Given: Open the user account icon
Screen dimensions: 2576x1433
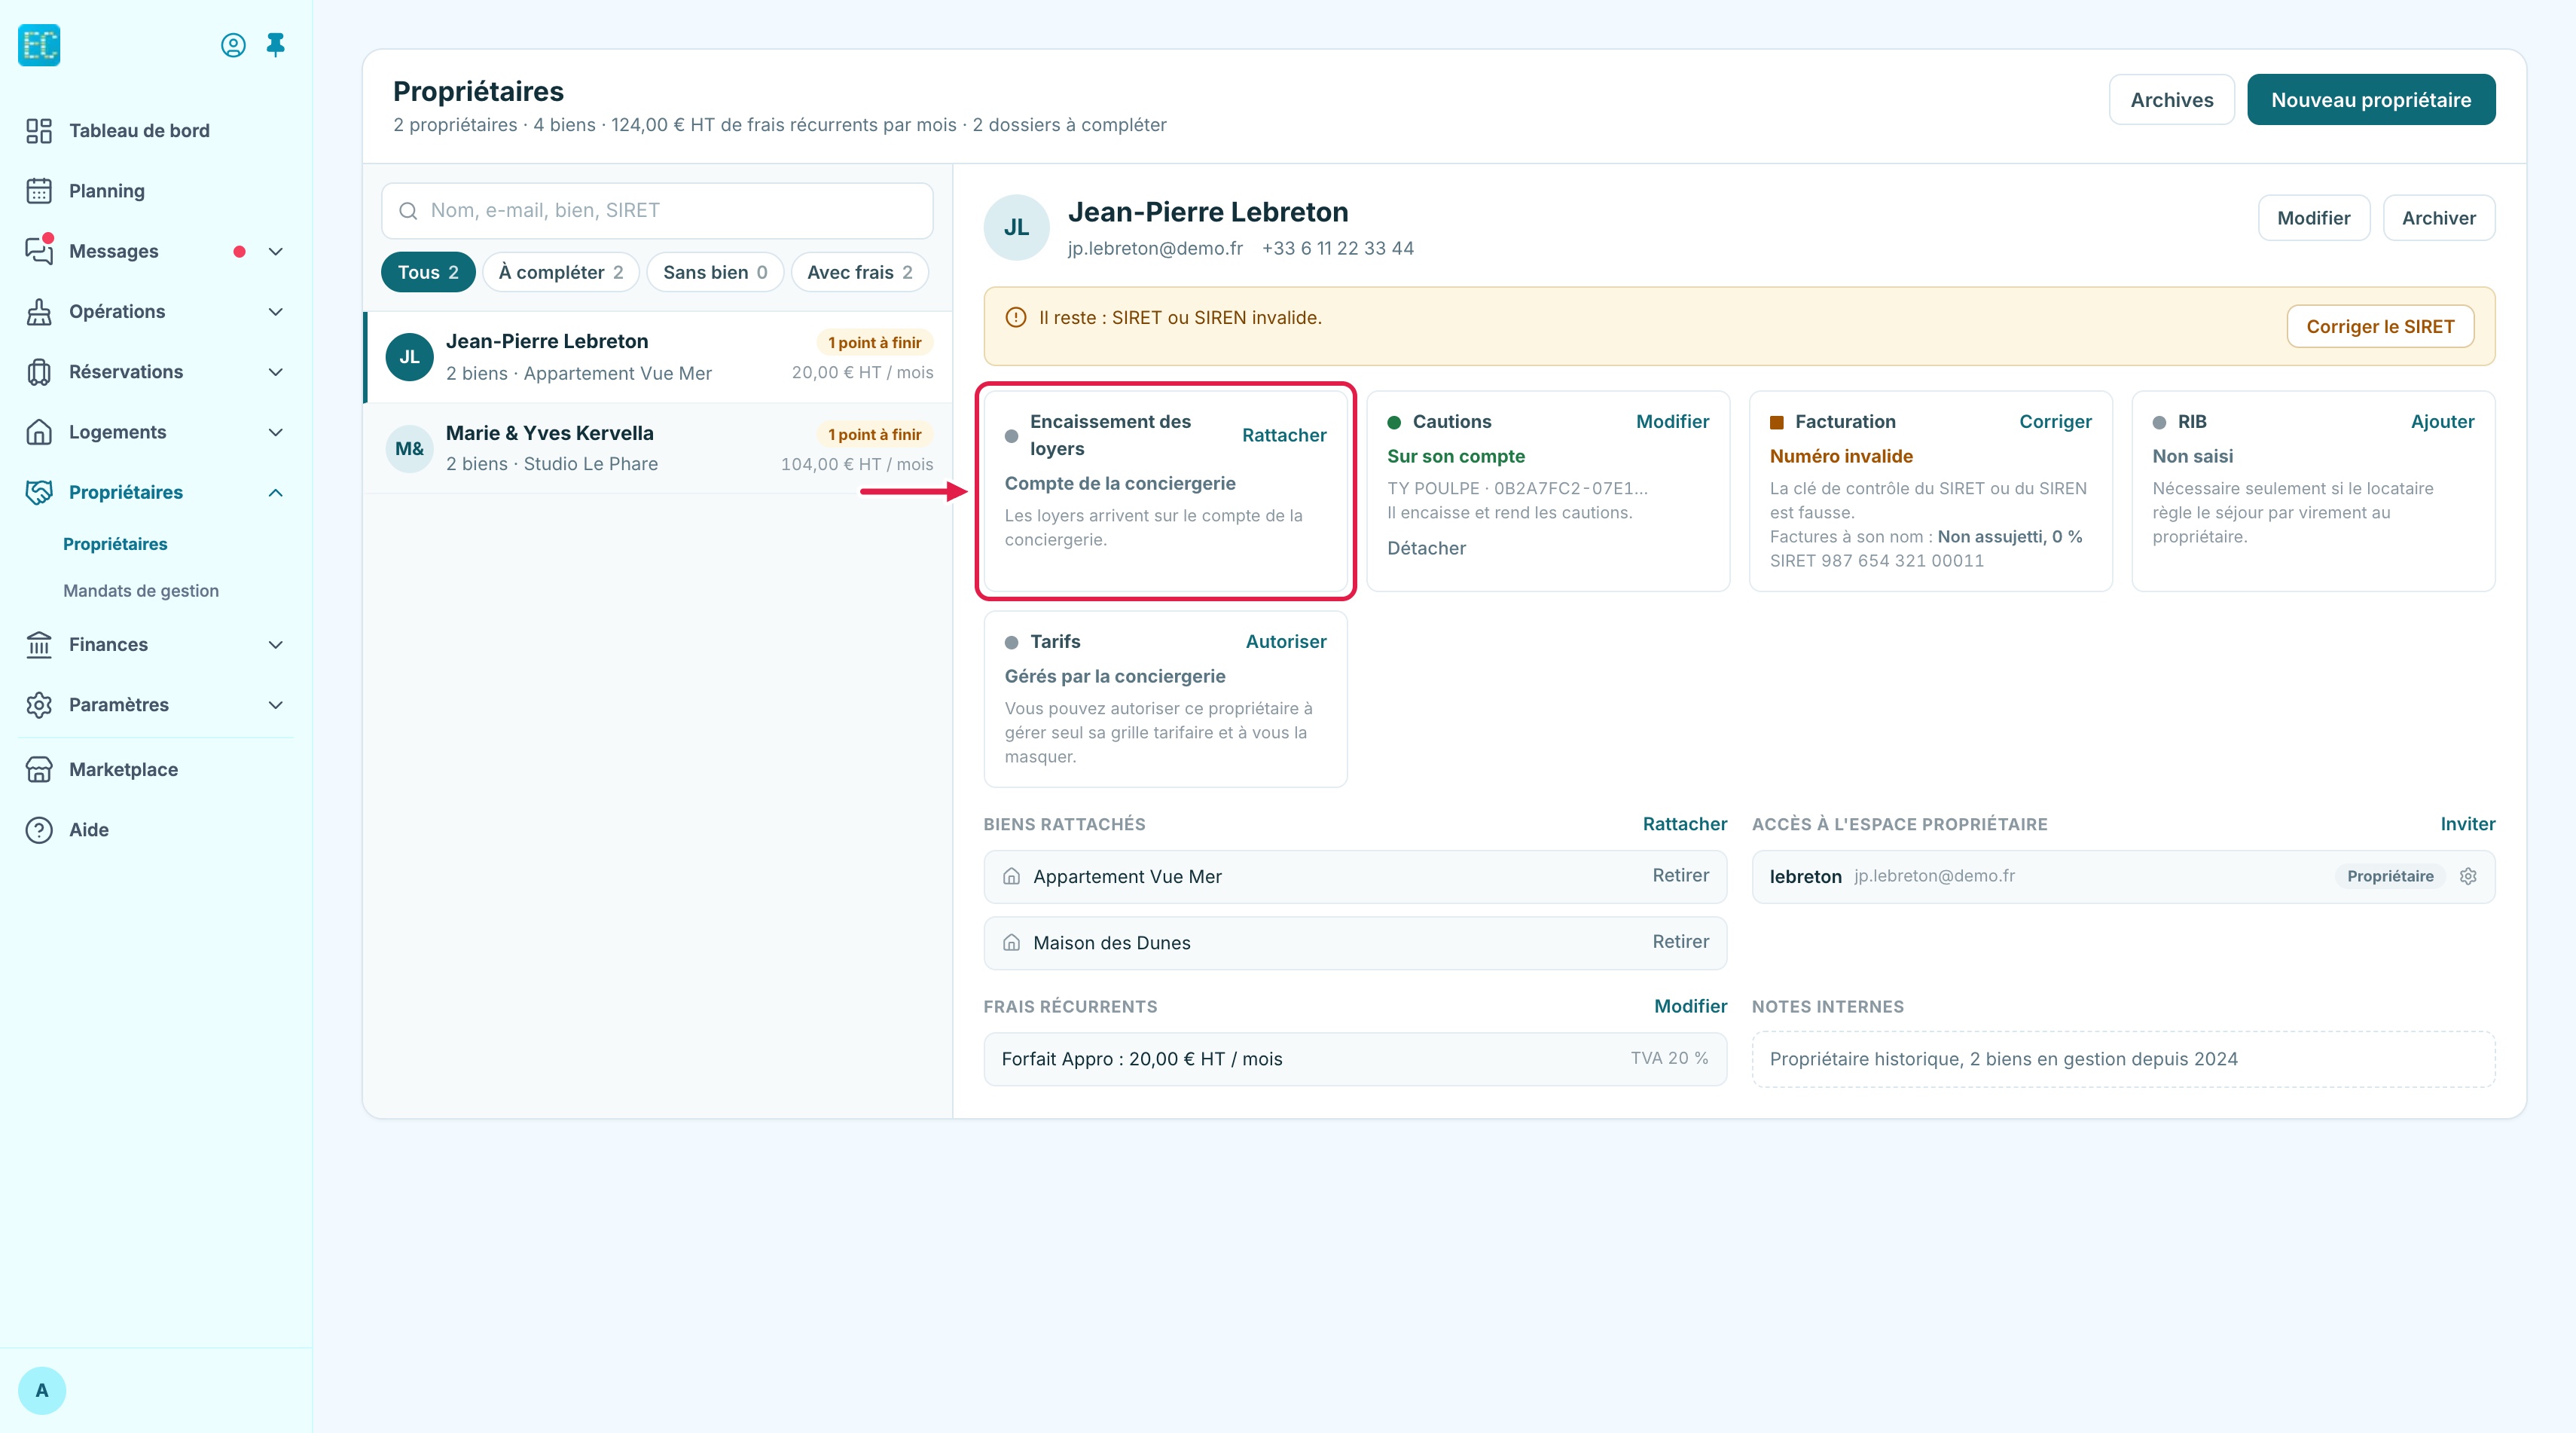Looking at the screenshot, I should click(233, 45).
